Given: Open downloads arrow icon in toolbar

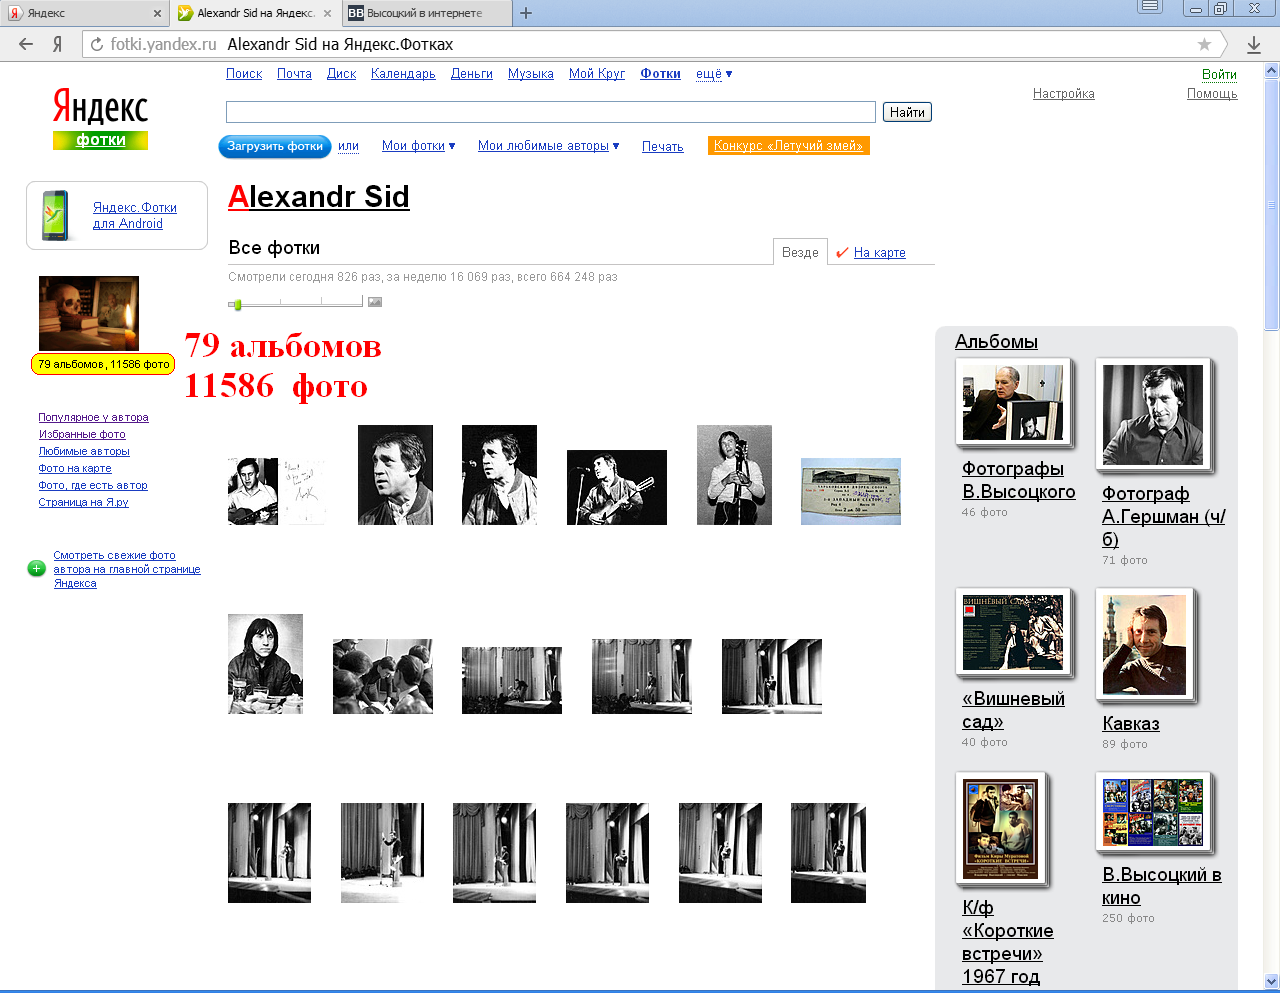Looking at the screenshot, I should (x=1254, y=44).
